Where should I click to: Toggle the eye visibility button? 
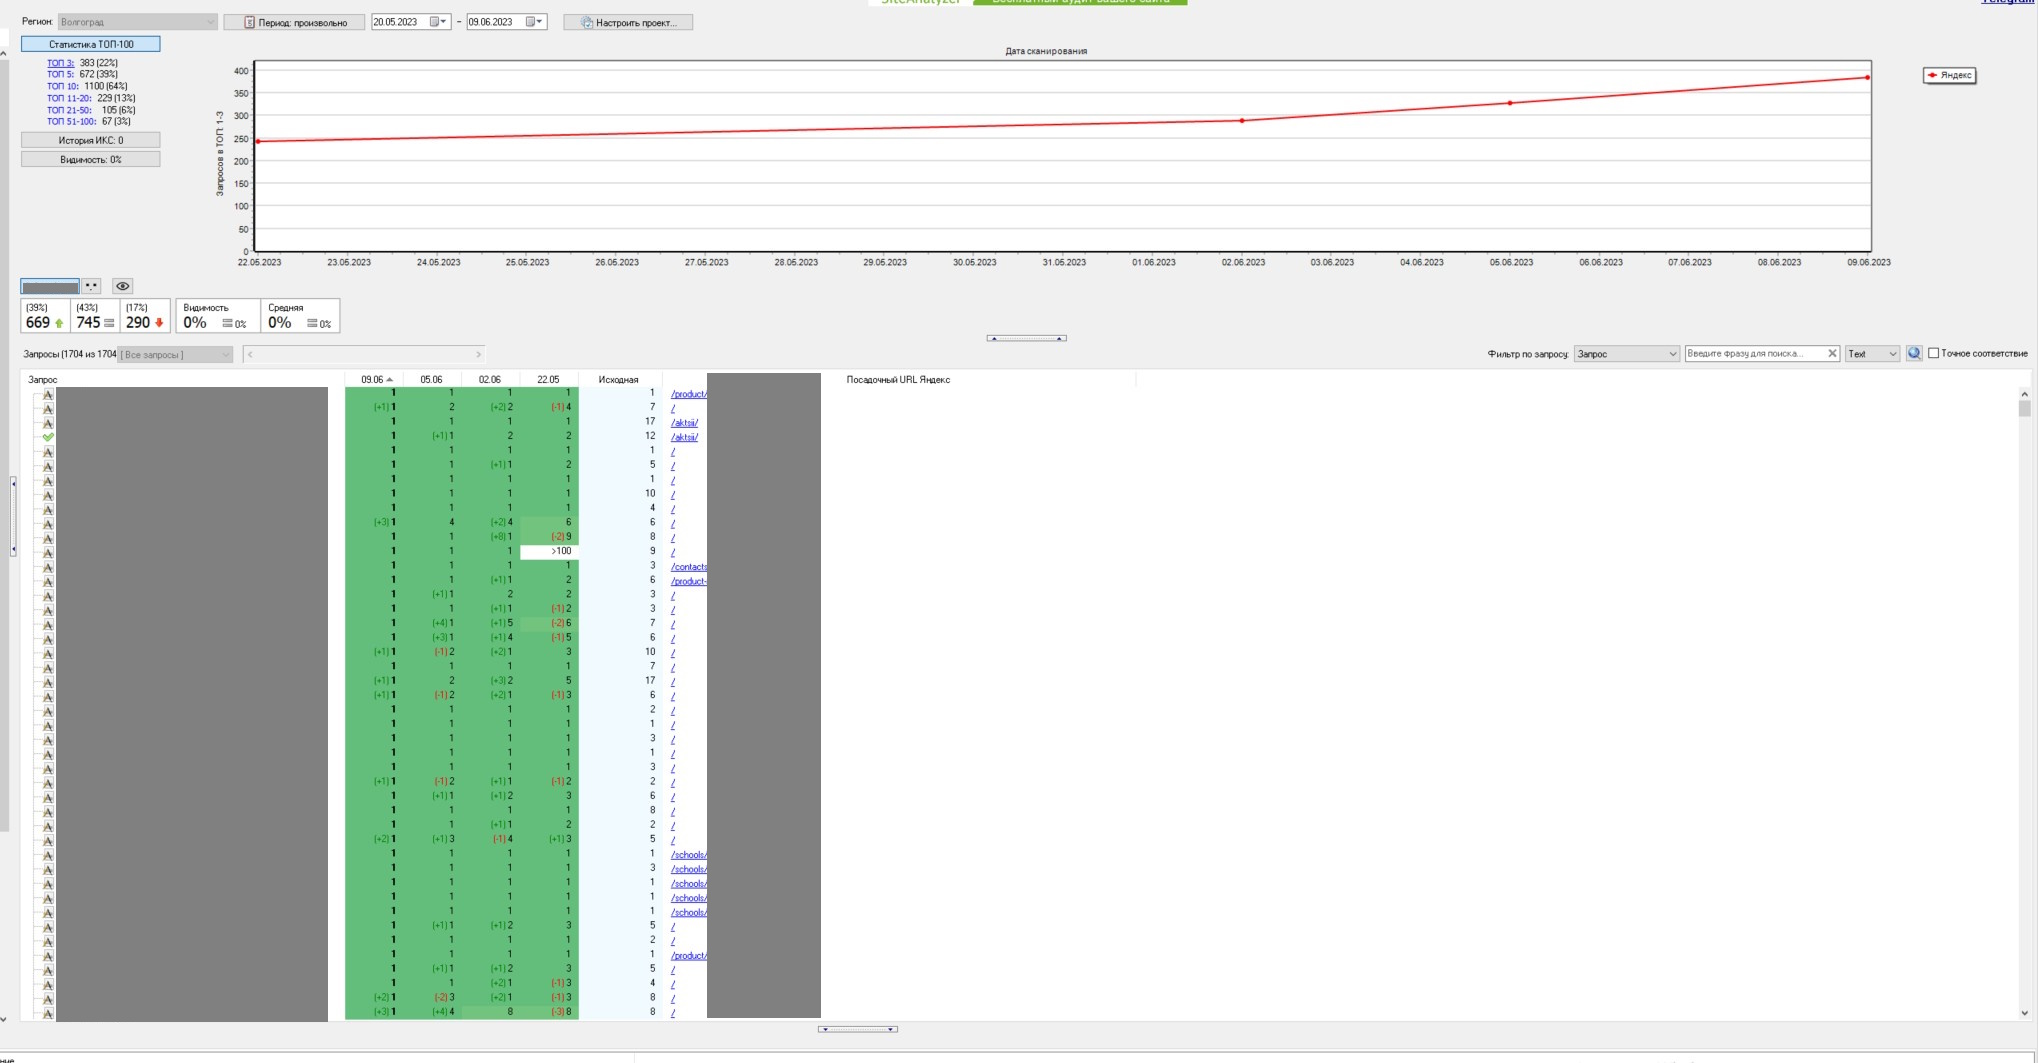point(123,286)
